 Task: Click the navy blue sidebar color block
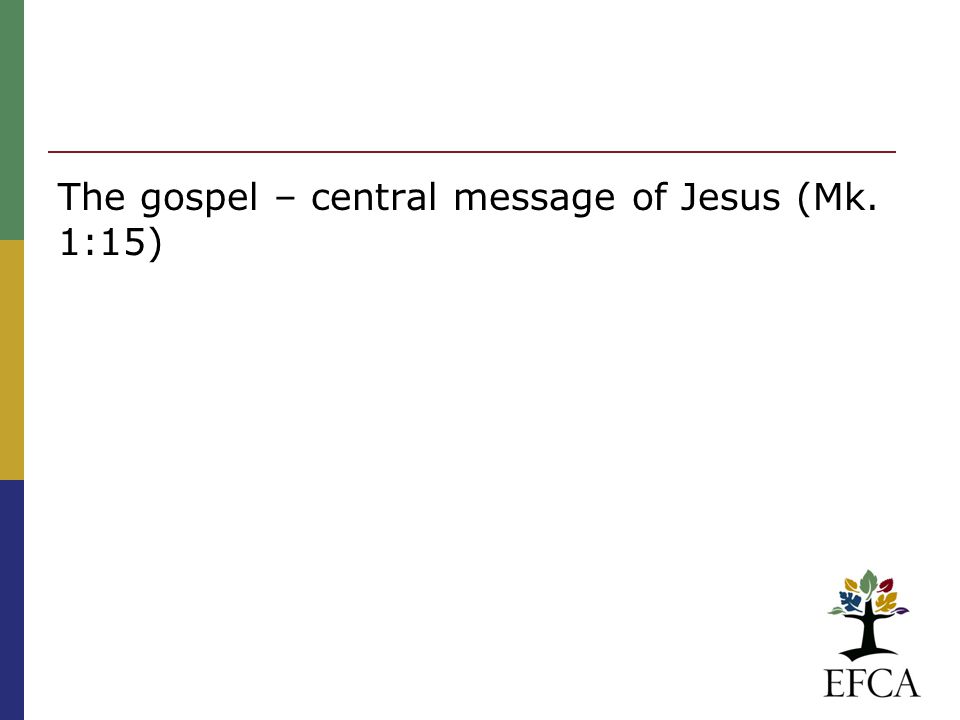(12, 600)
